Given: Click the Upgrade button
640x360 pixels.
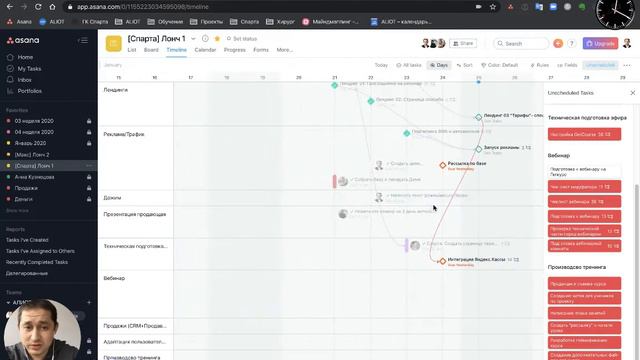Looking at the screenshot, I should [x=600, y=43].
